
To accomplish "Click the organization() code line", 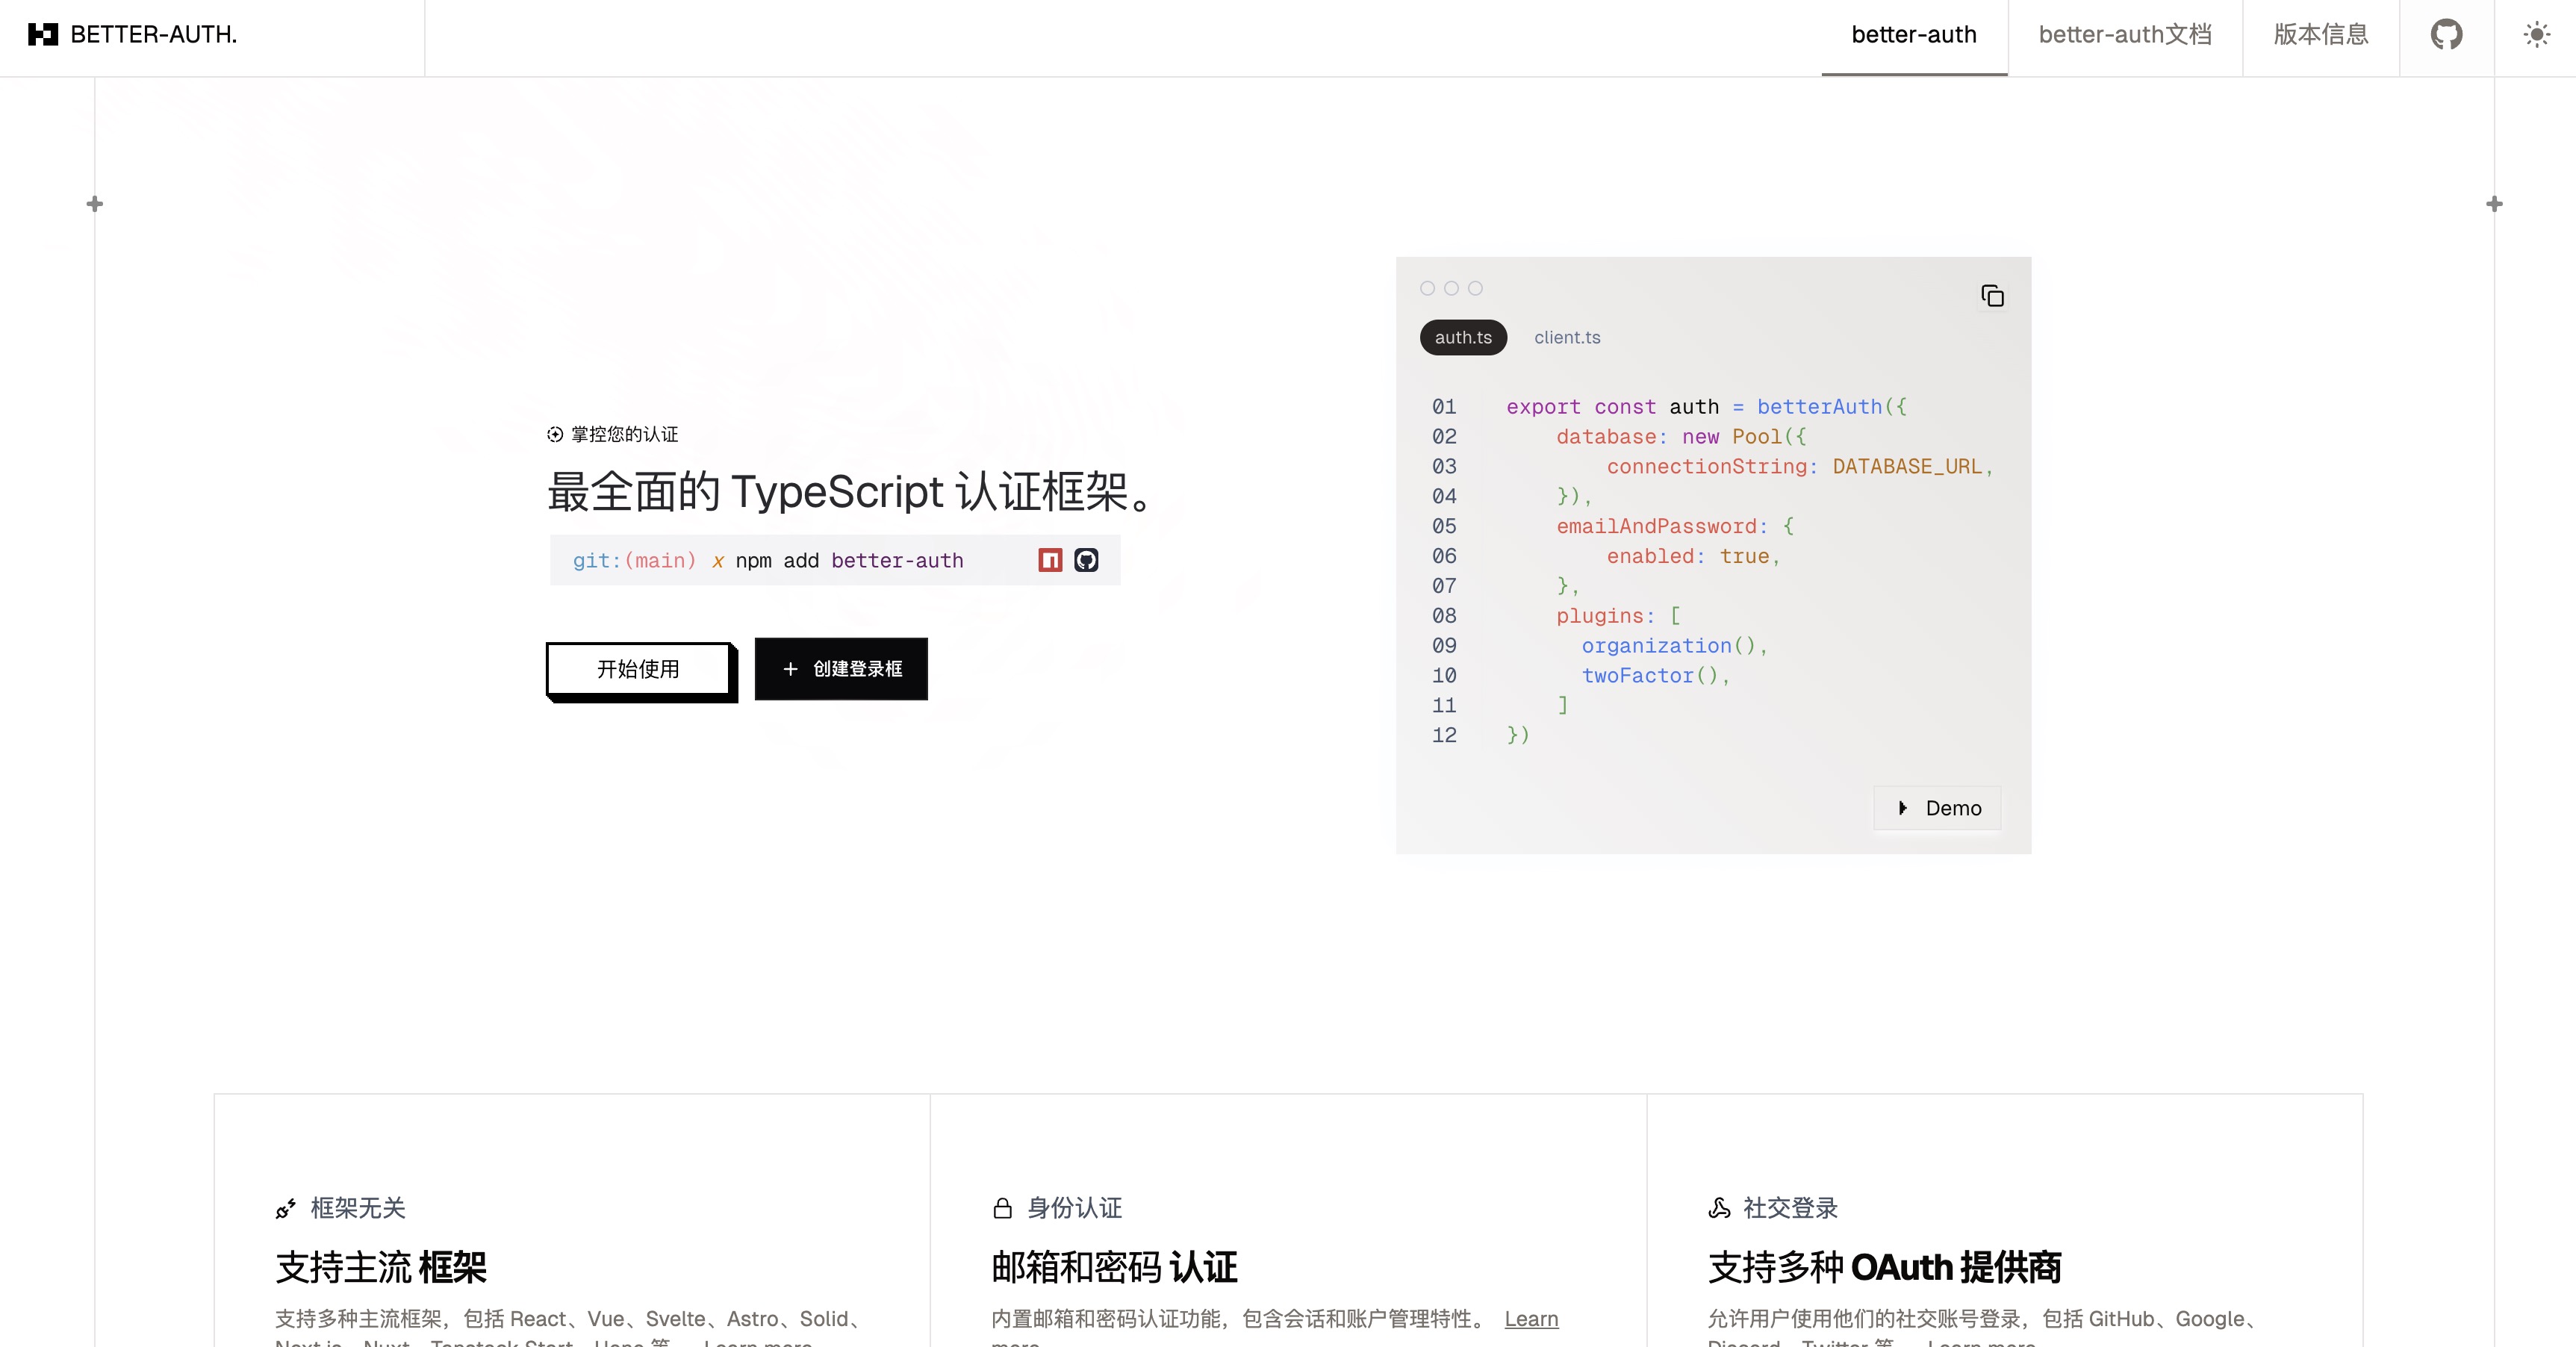I will (1674, 646).
